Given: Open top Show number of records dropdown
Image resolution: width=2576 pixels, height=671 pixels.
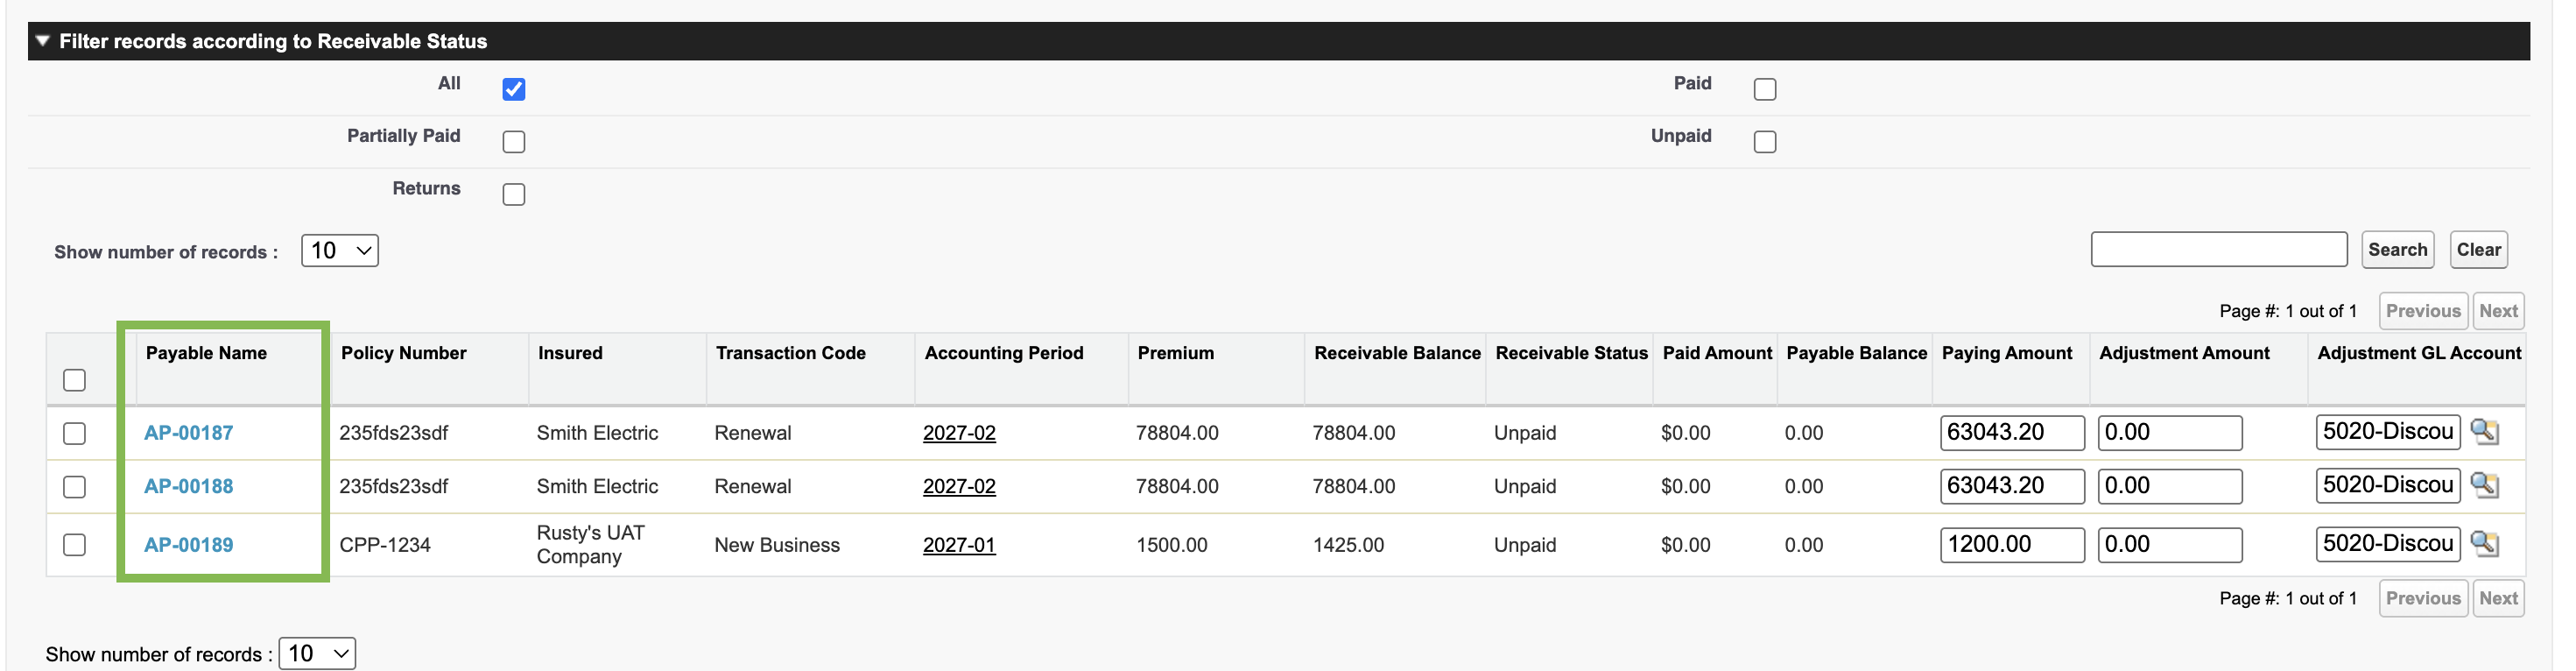Looking at the screenshot, I should [x=340, y=250].
